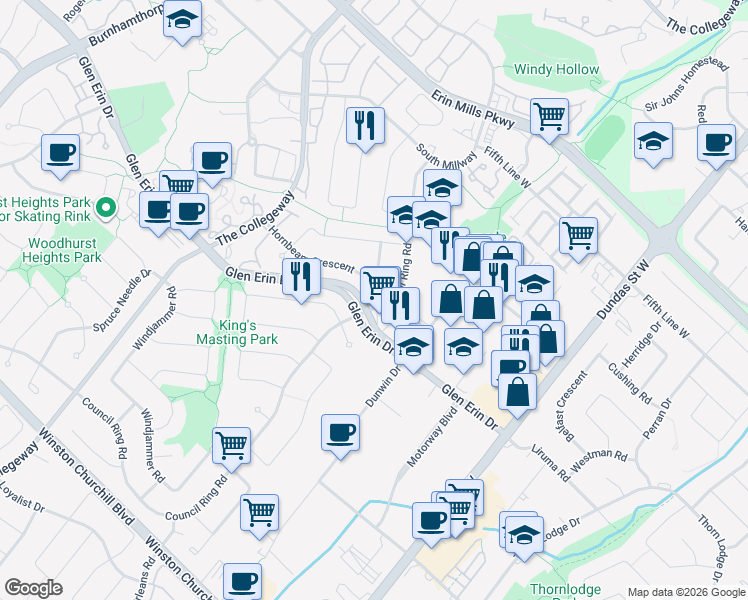Click the shopping cart marker on Erin Mills Pkwy
The height and width of the screenshot is (600, 748).
point(550,118)
